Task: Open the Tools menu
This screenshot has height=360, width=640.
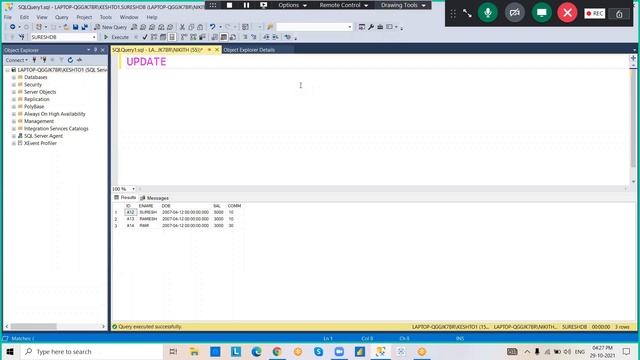Action: [106, 17]
